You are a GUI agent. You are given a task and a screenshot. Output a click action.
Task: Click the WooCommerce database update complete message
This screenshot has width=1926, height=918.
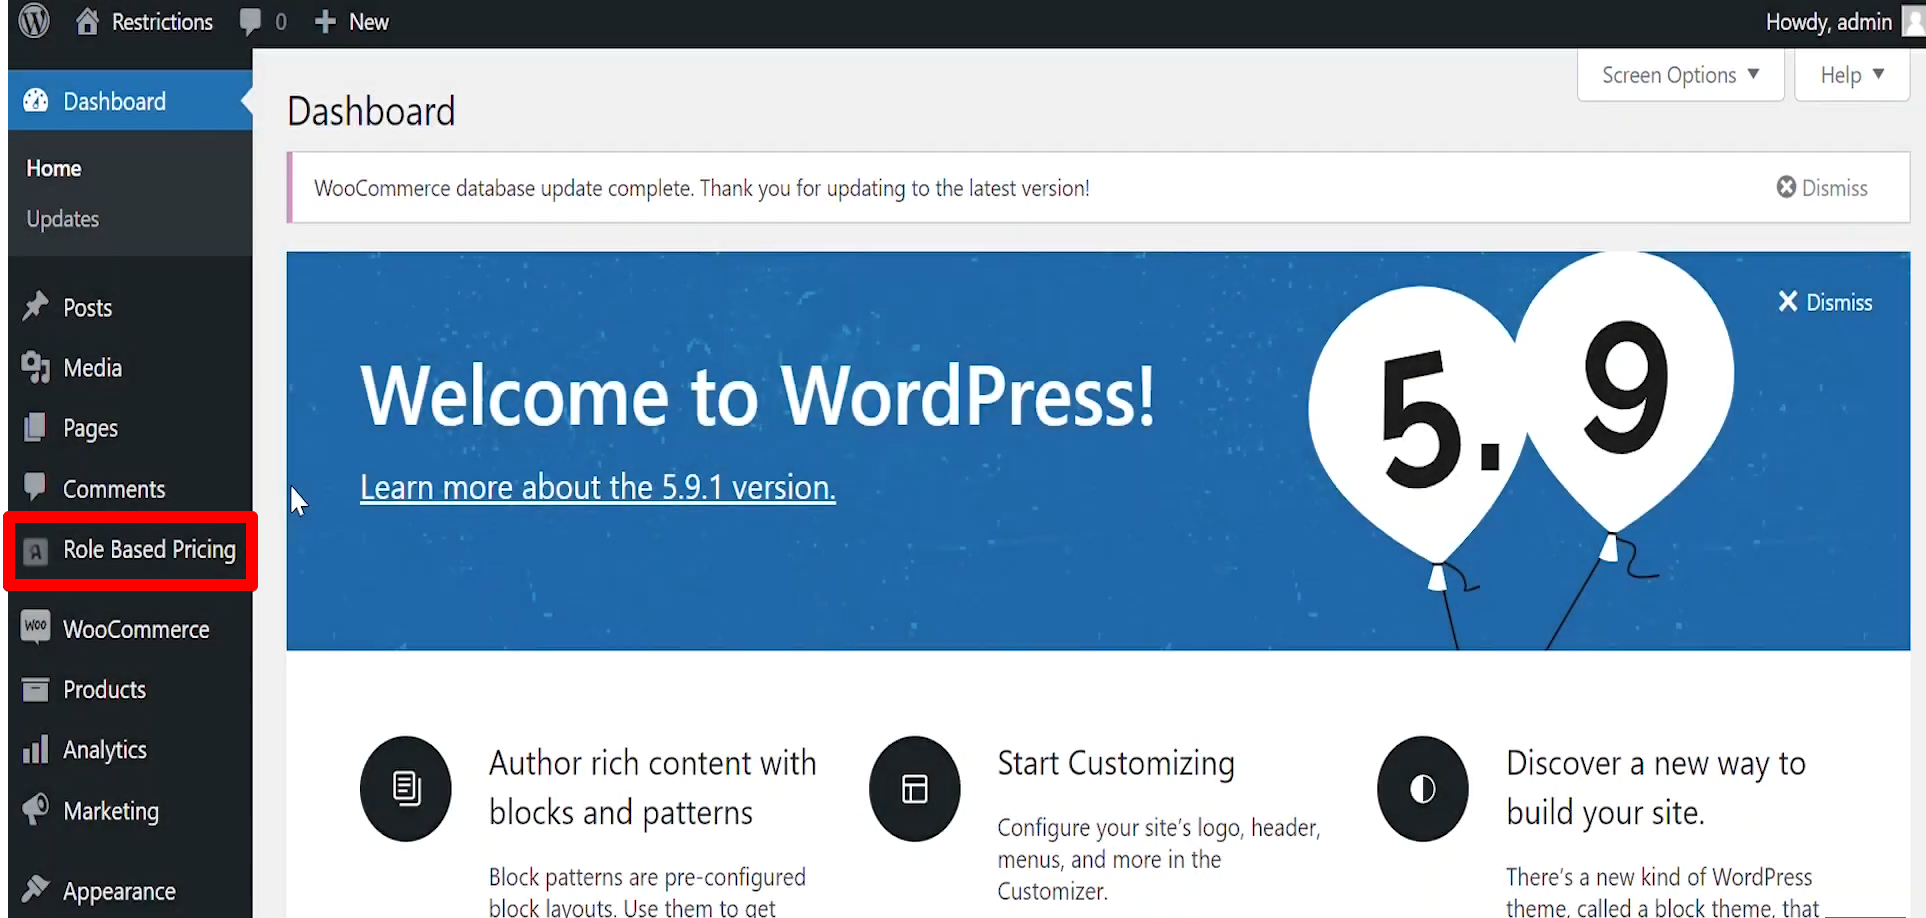coord(702,188)
